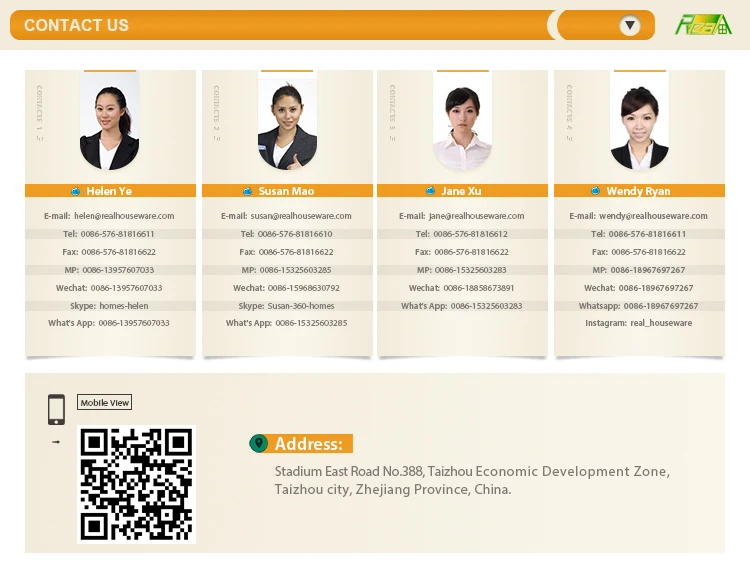Click the green Real house logo

[703, 25]
